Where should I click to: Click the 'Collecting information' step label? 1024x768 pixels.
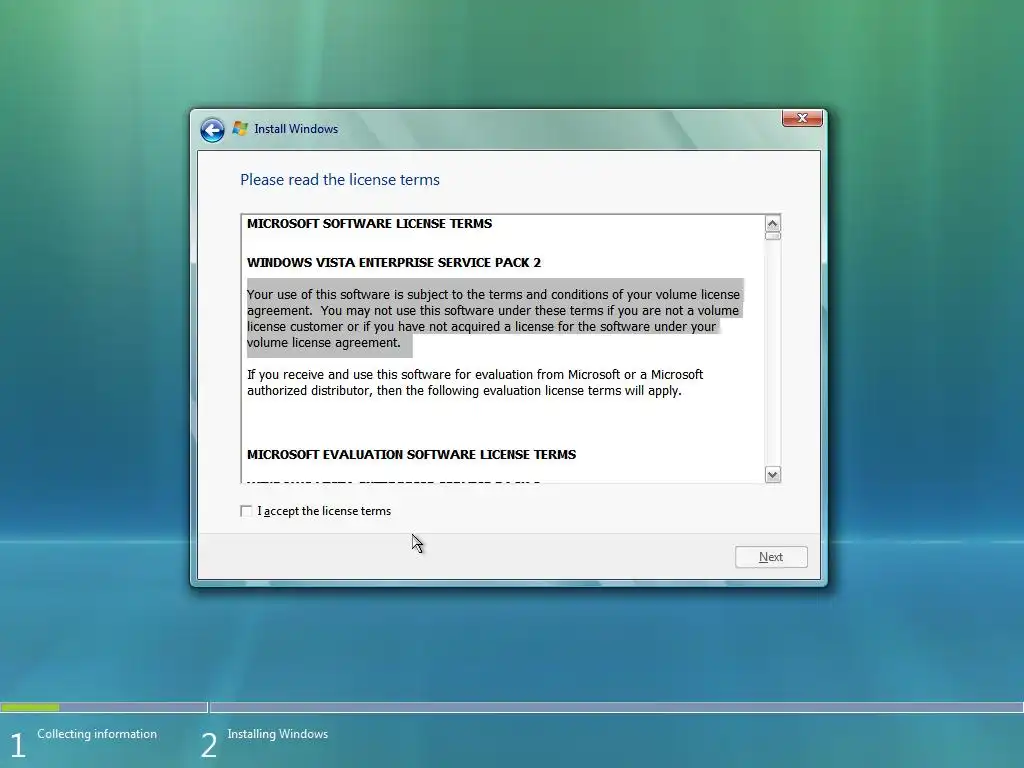97,734
